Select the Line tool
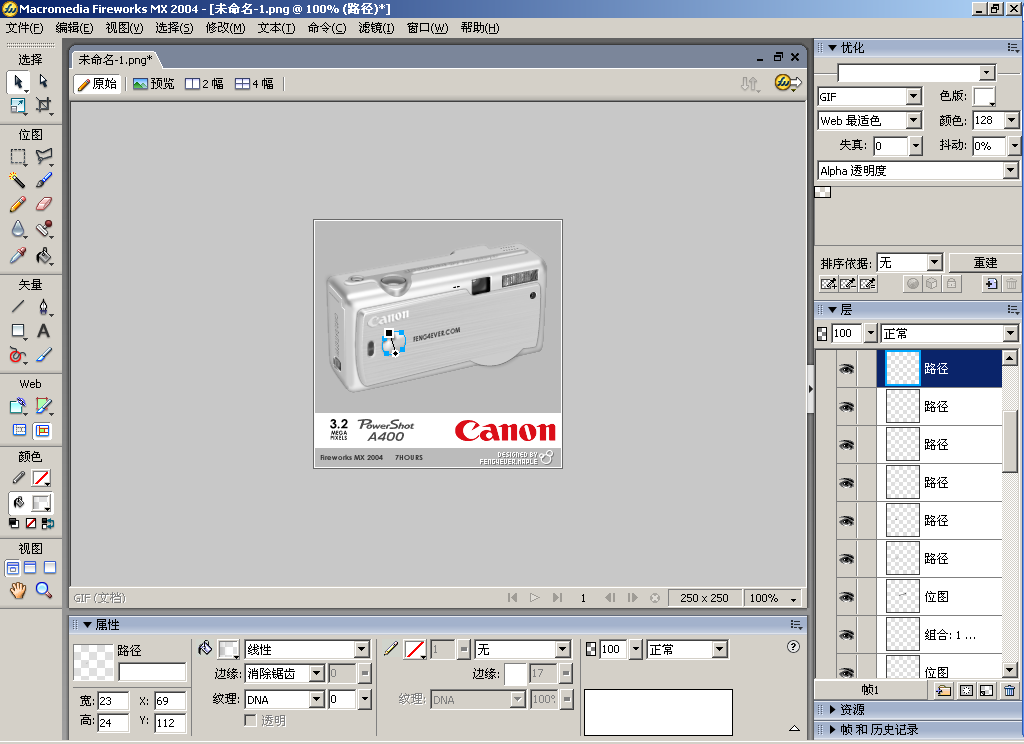 click(x=18, y=306)
